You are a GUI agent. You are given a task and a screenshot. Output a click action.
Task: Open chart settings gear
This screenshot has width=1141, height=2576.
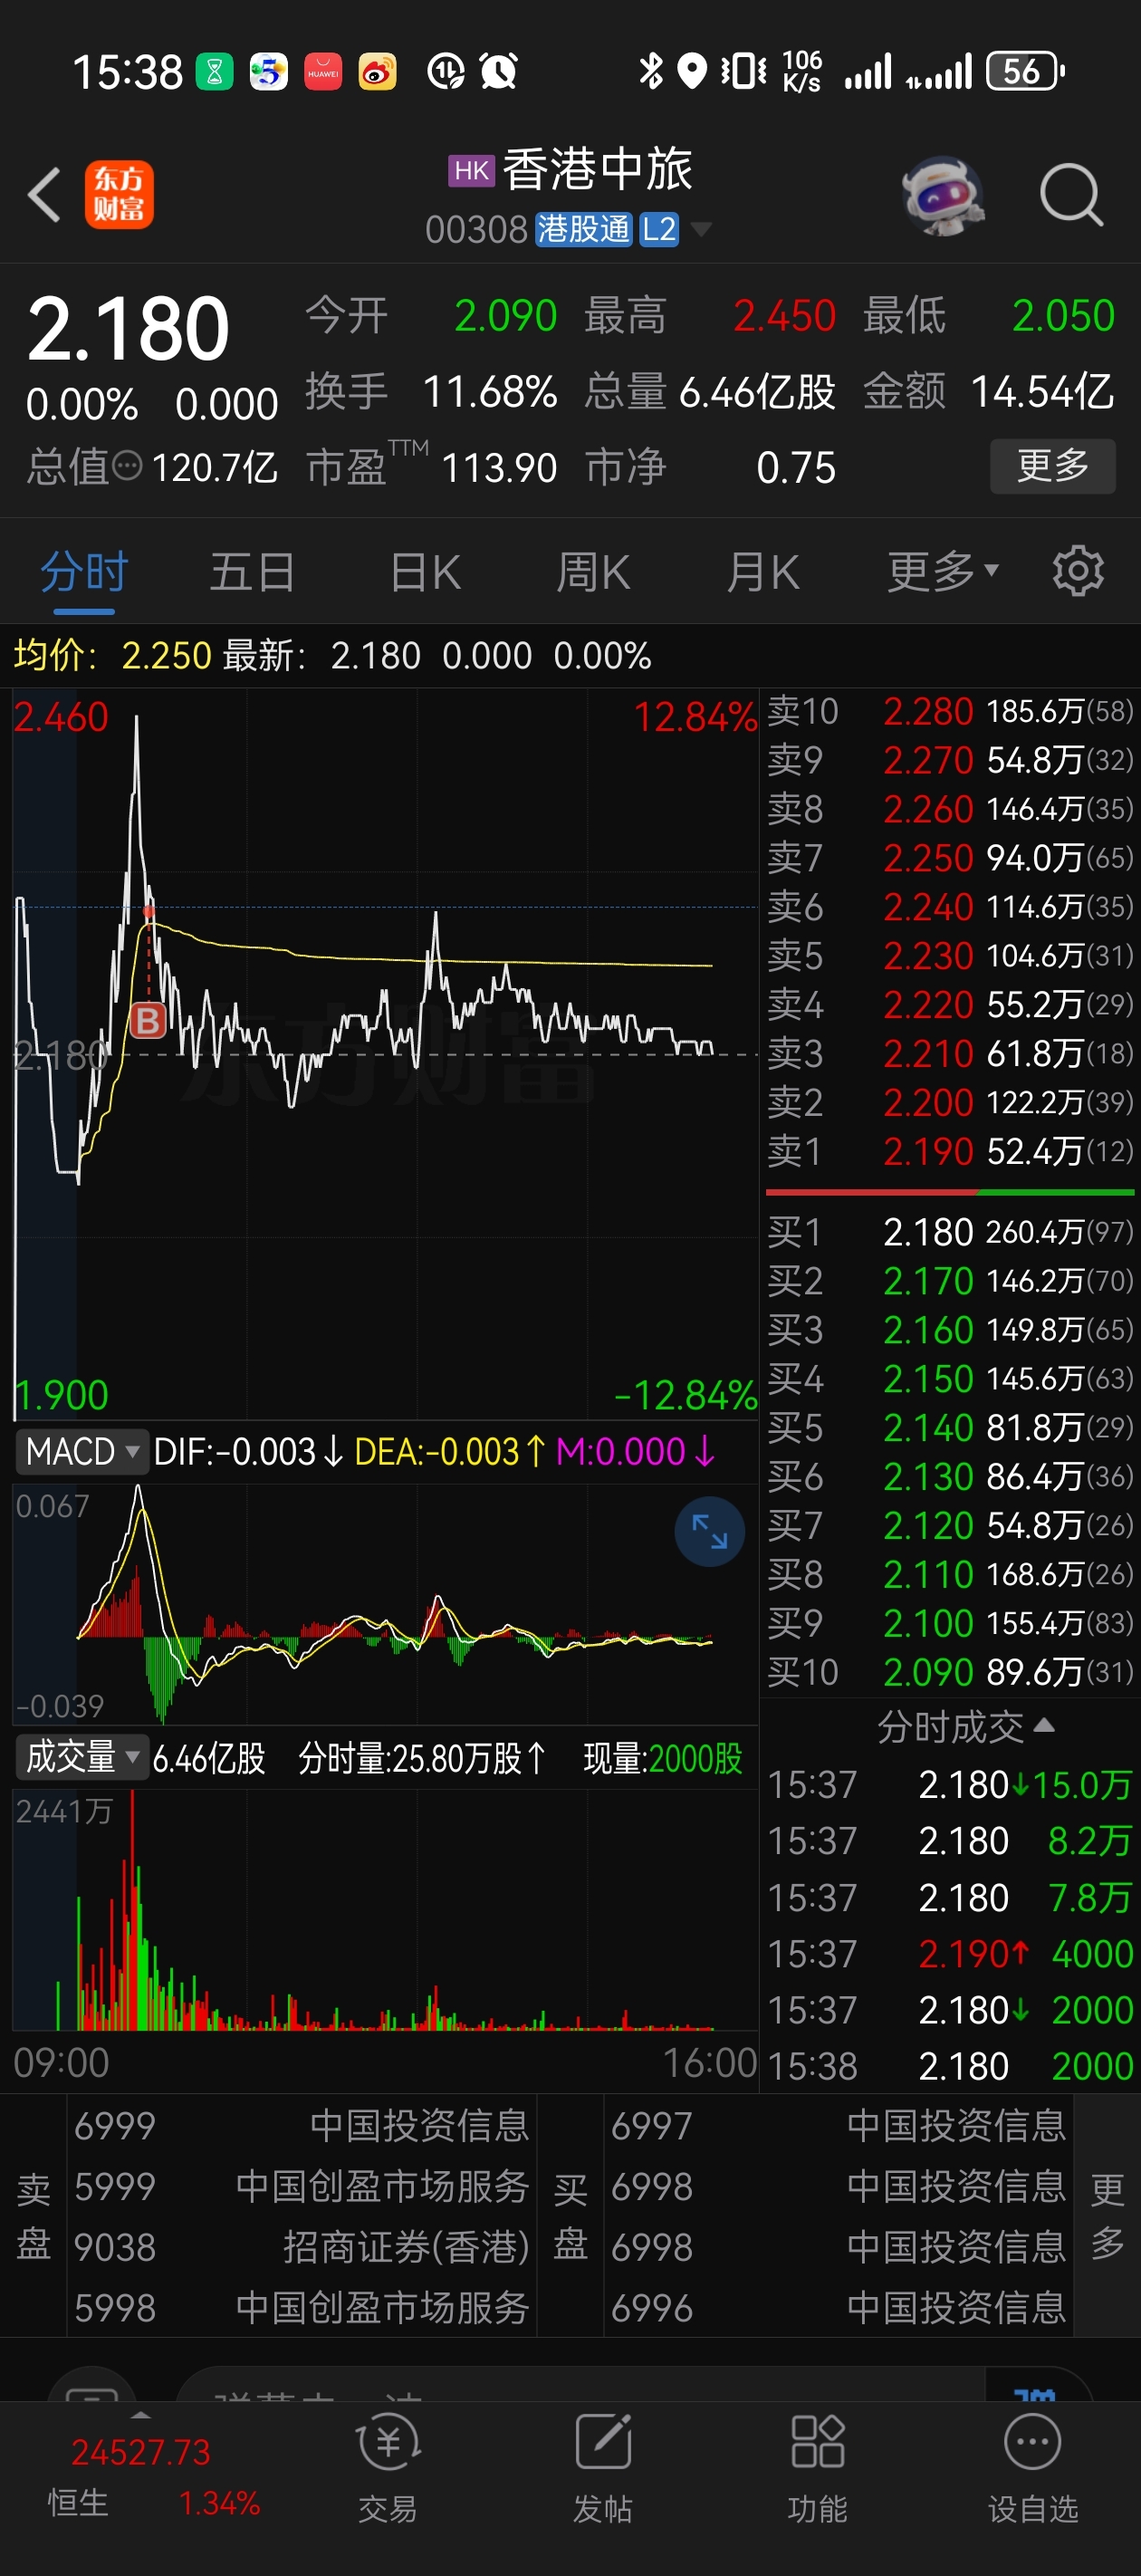click(1077, 571)
